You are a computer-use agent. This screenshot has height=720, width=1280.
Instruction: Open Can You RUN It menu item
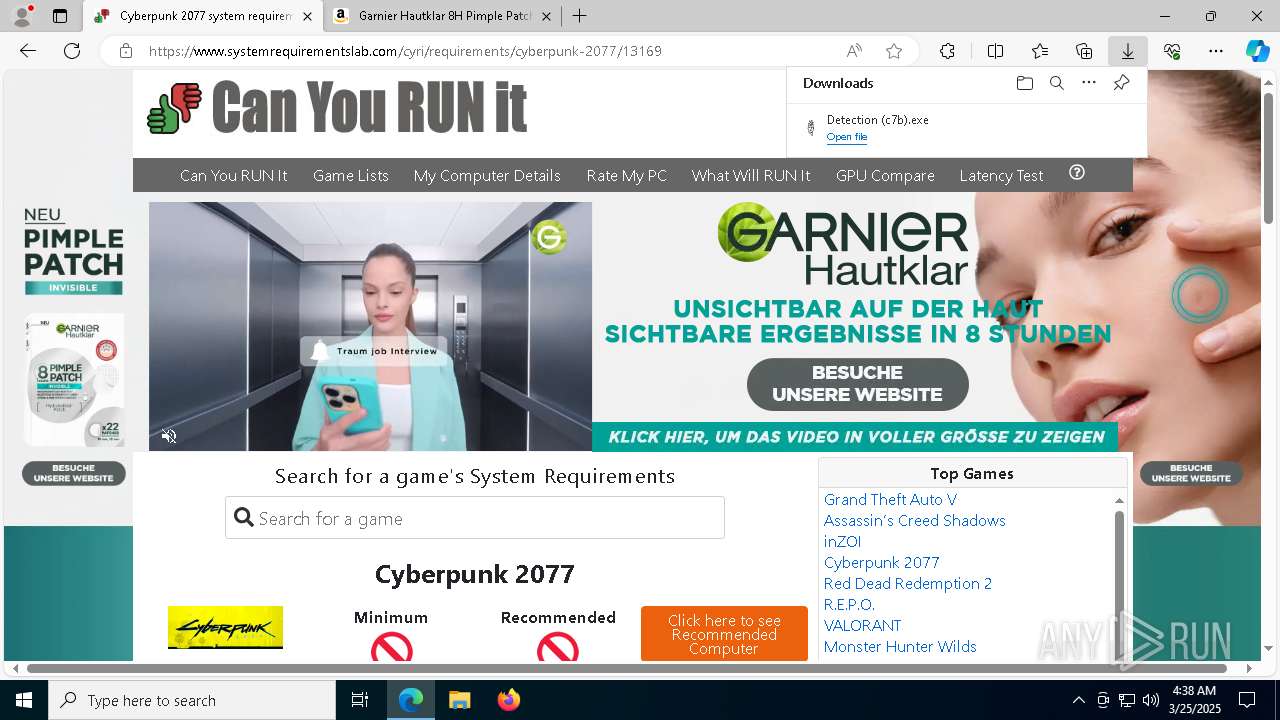(x=234, y=175)
